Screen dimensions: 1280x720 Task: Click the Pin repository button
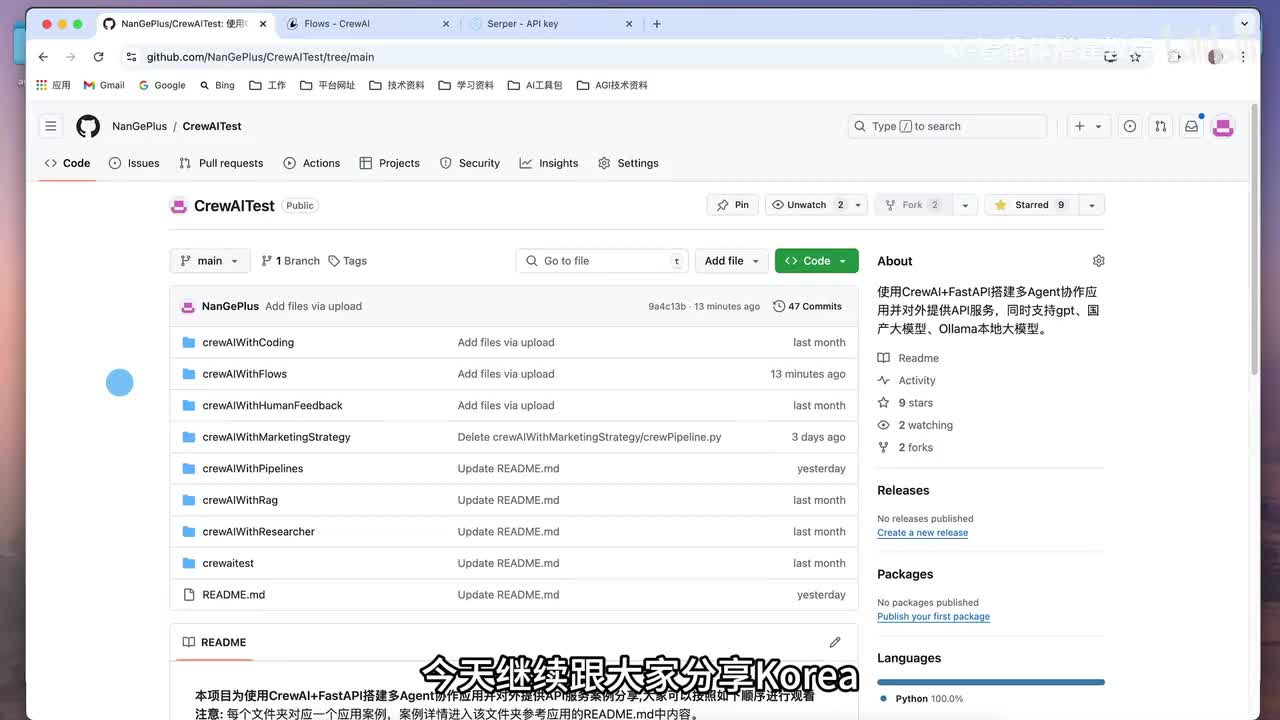(733, 205)
